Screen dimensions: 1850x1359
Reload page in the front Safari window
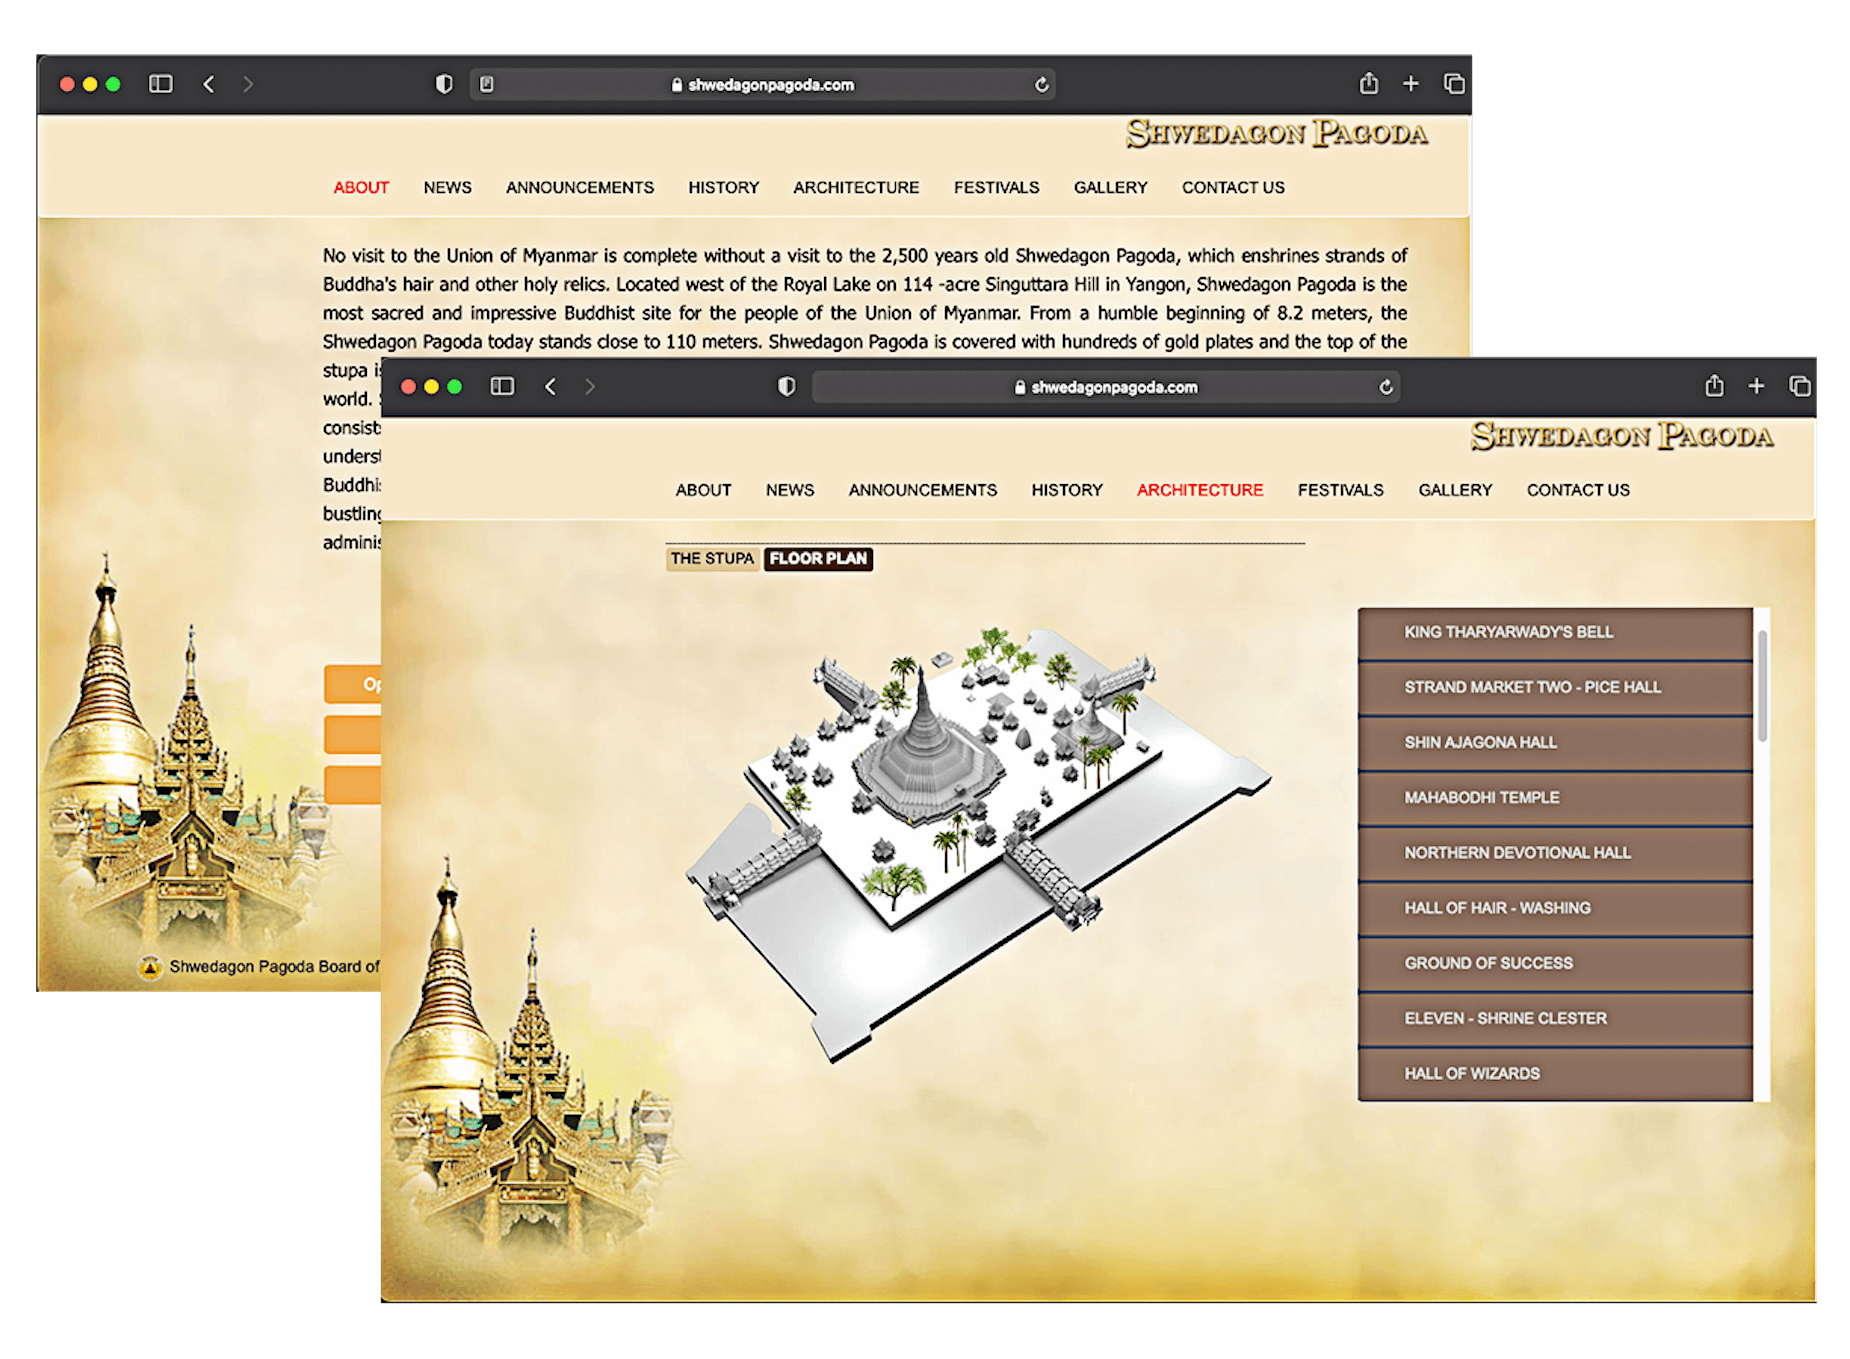point(1386,387)
